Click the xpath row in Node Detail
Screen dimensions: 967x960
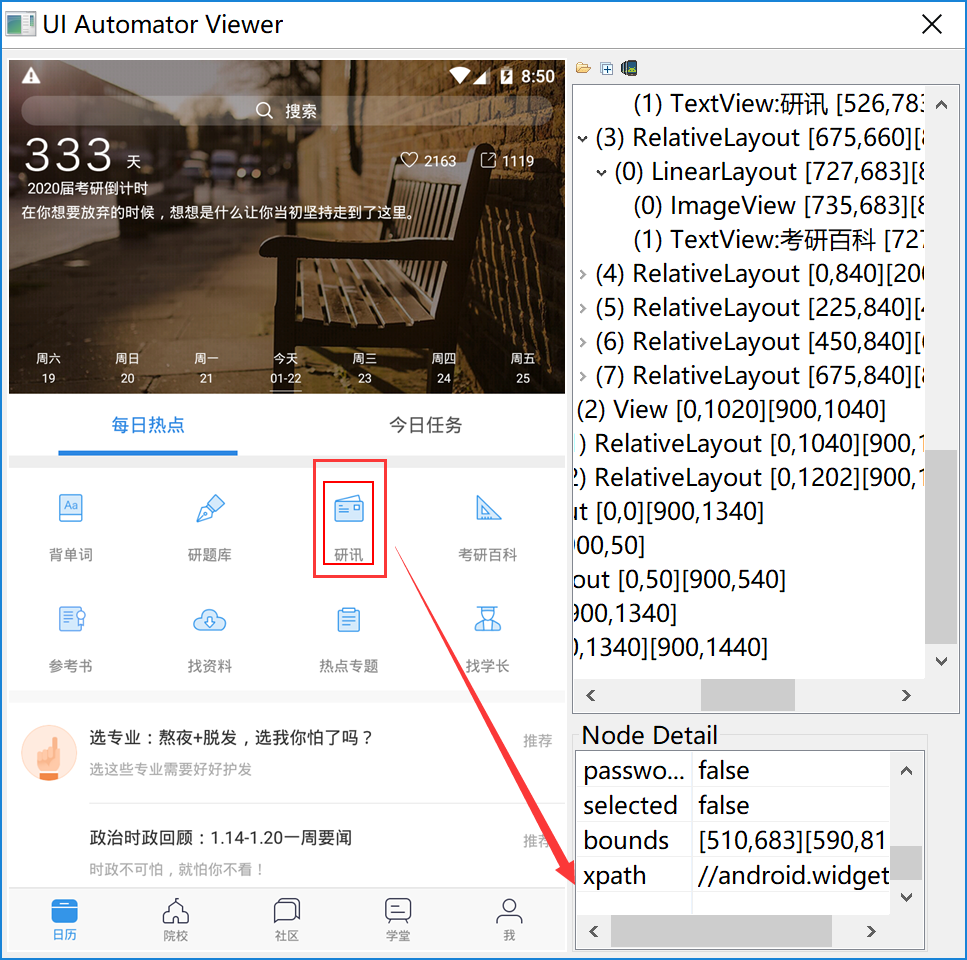pos(734,876)
